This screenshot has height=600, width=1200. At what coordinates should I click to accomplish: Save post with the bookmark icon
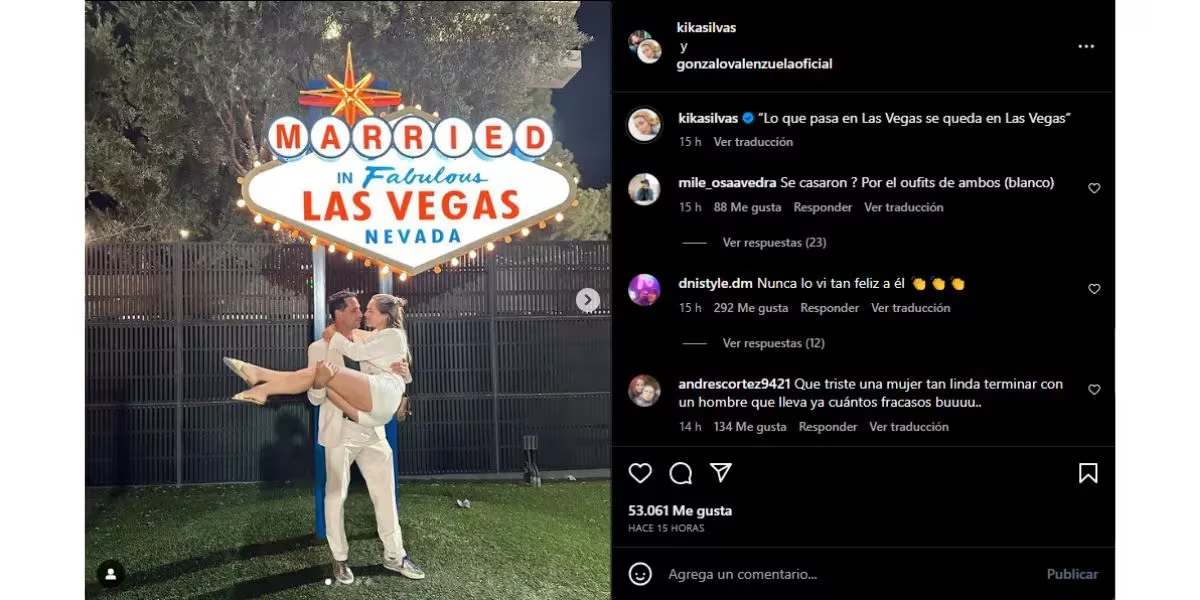pos(1088,473)
